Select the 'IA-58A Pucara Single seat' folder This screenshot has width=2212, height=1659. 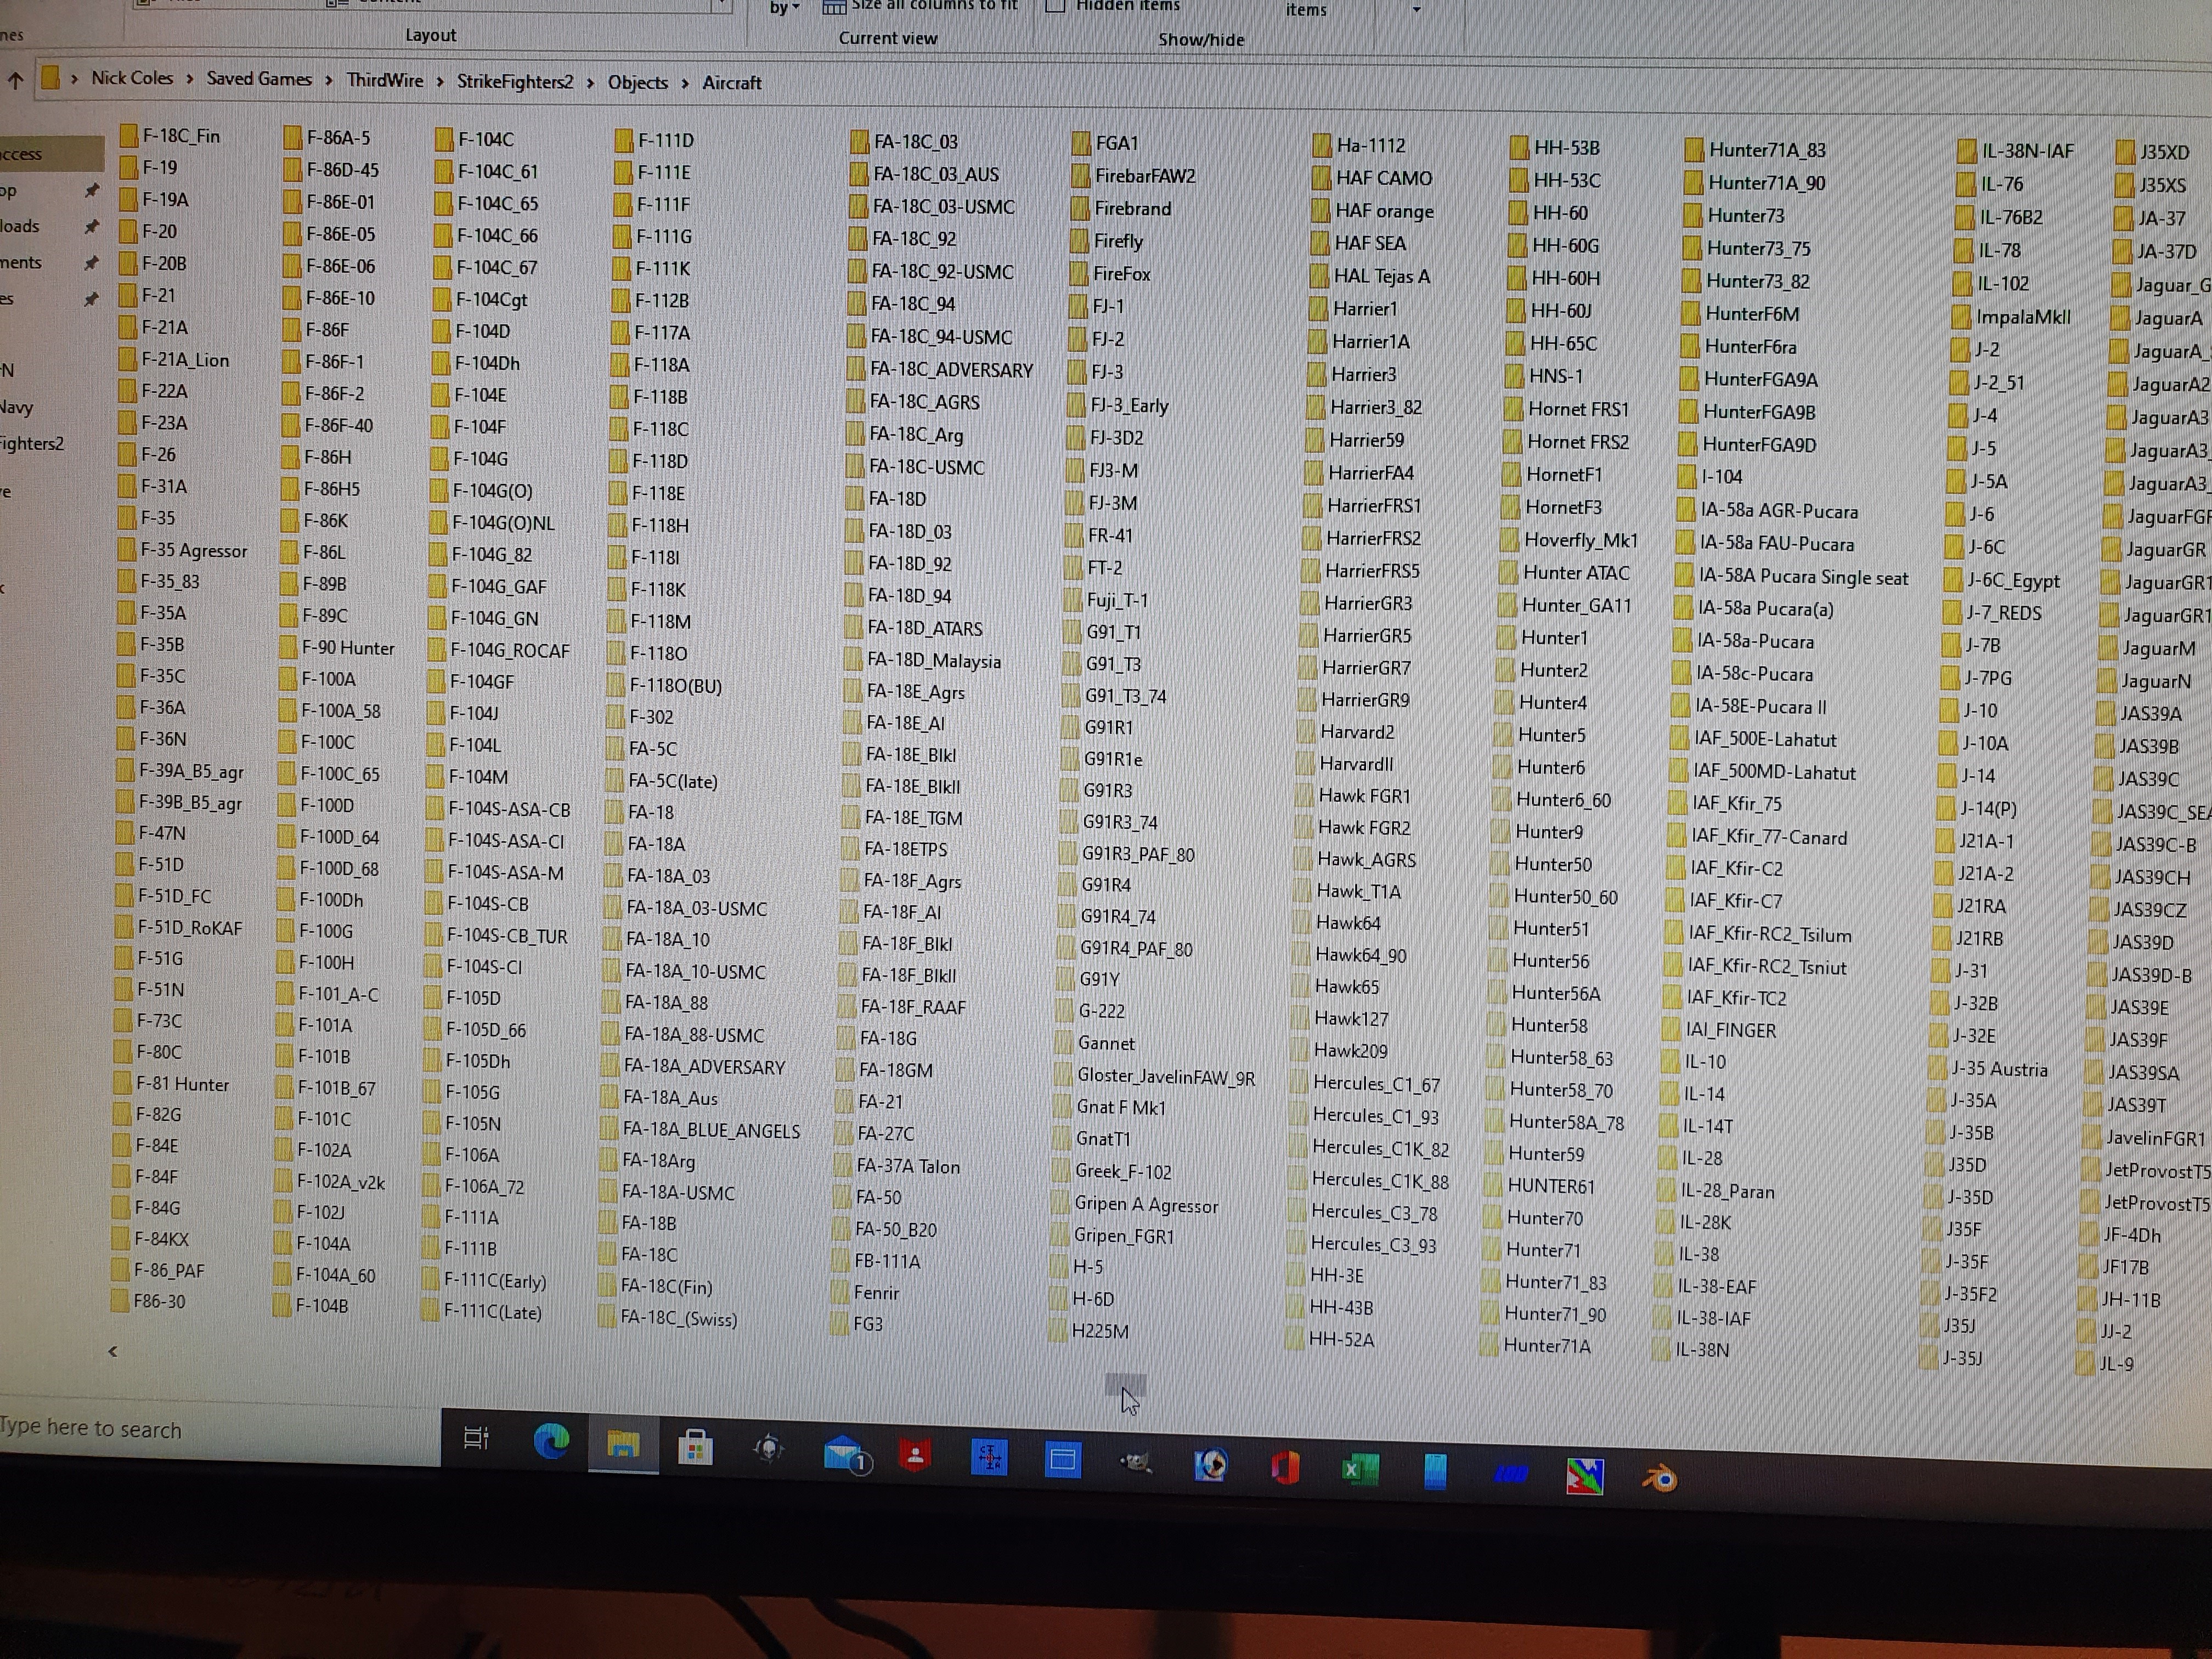1804,577
